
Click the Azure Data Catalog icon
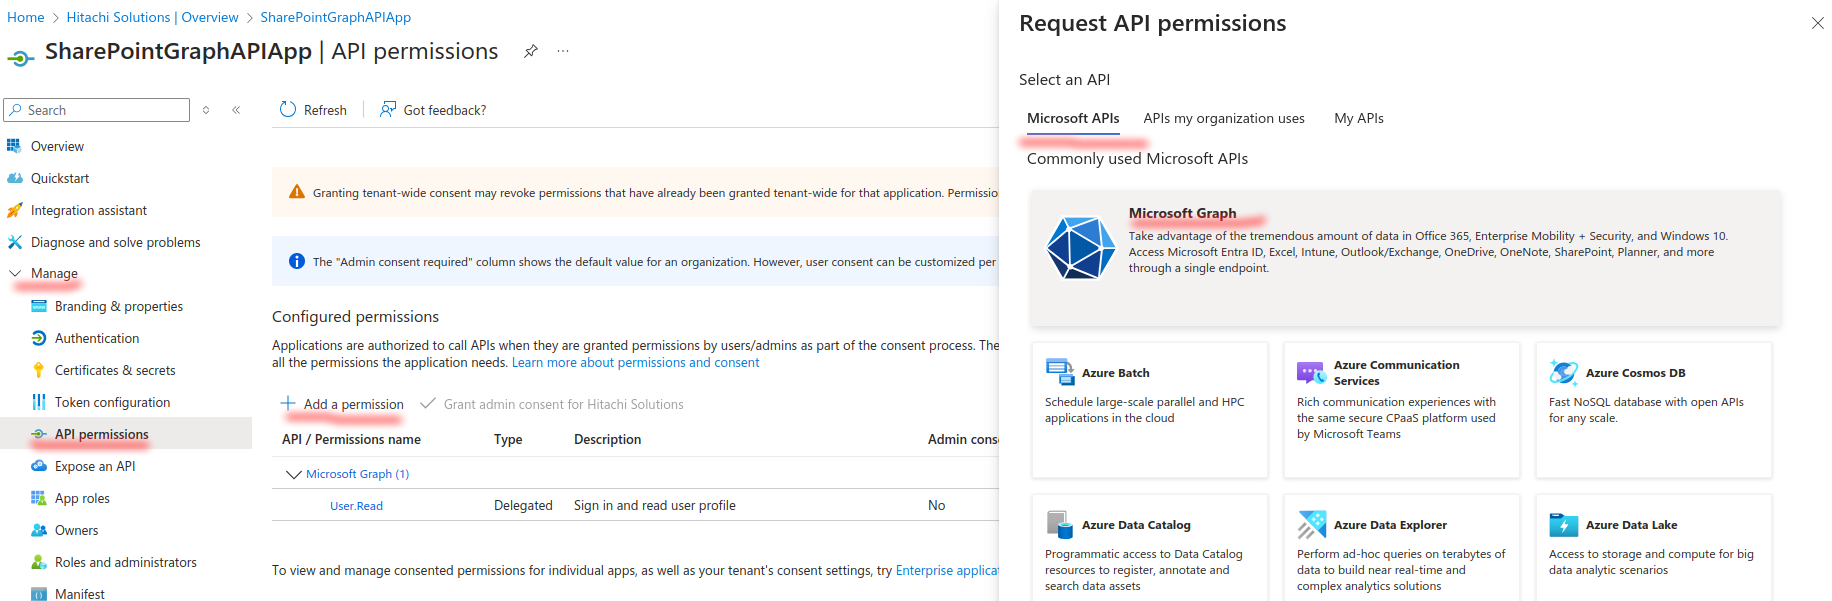click(1060, 524)
